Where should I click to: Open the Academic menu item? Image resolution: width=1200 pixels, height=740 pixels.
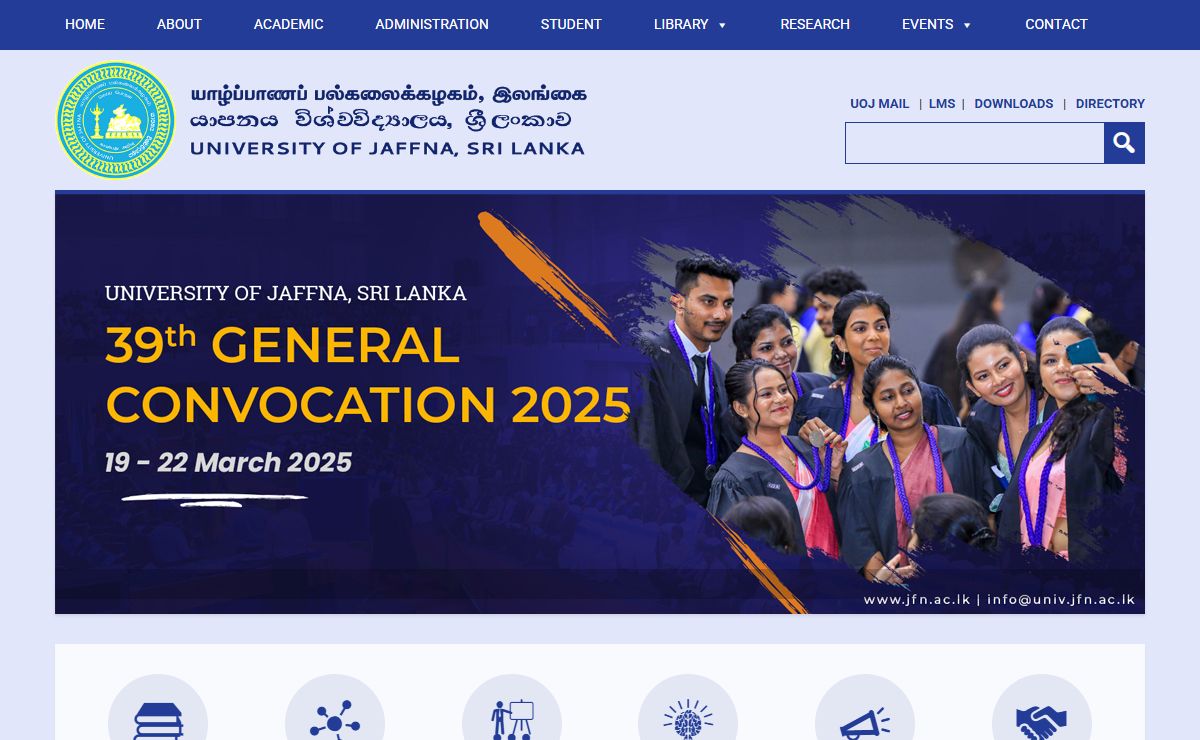pos(288,24)
